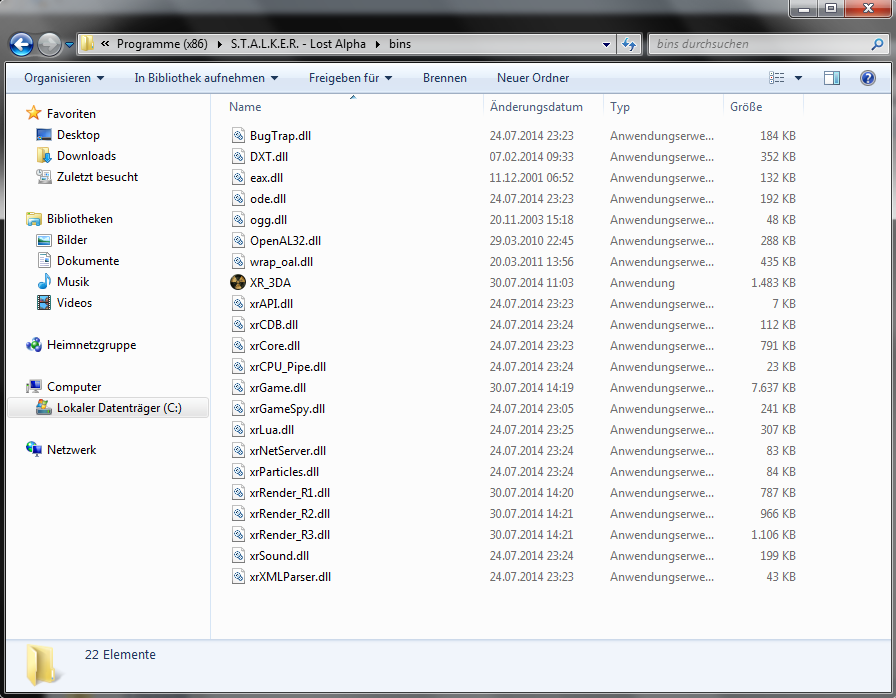The image size is (896, 698).
Task: Open 'Zuletzt besucht' in sidebar
Action: point(97,177)
